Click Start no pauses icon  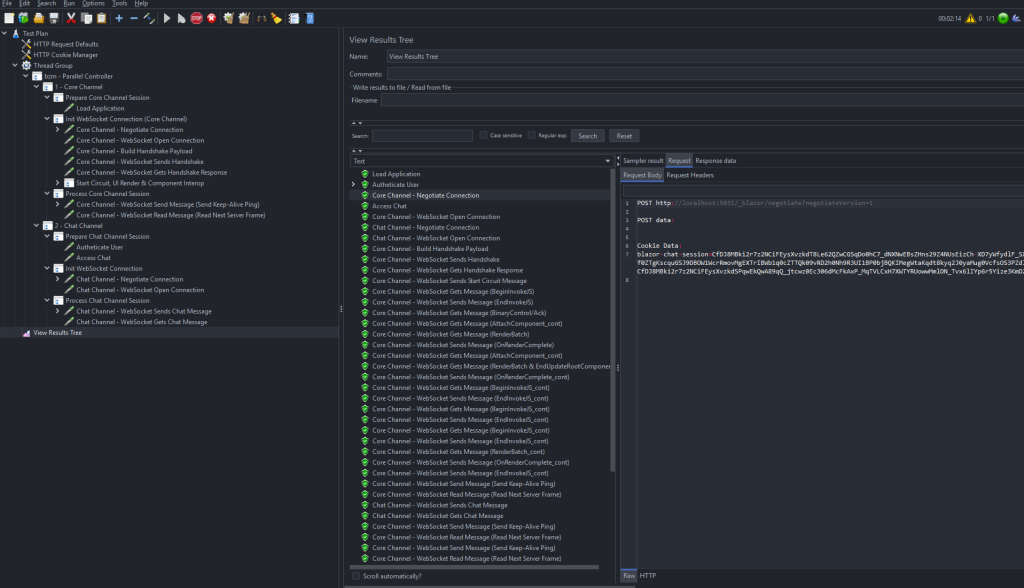pos(182,18)
